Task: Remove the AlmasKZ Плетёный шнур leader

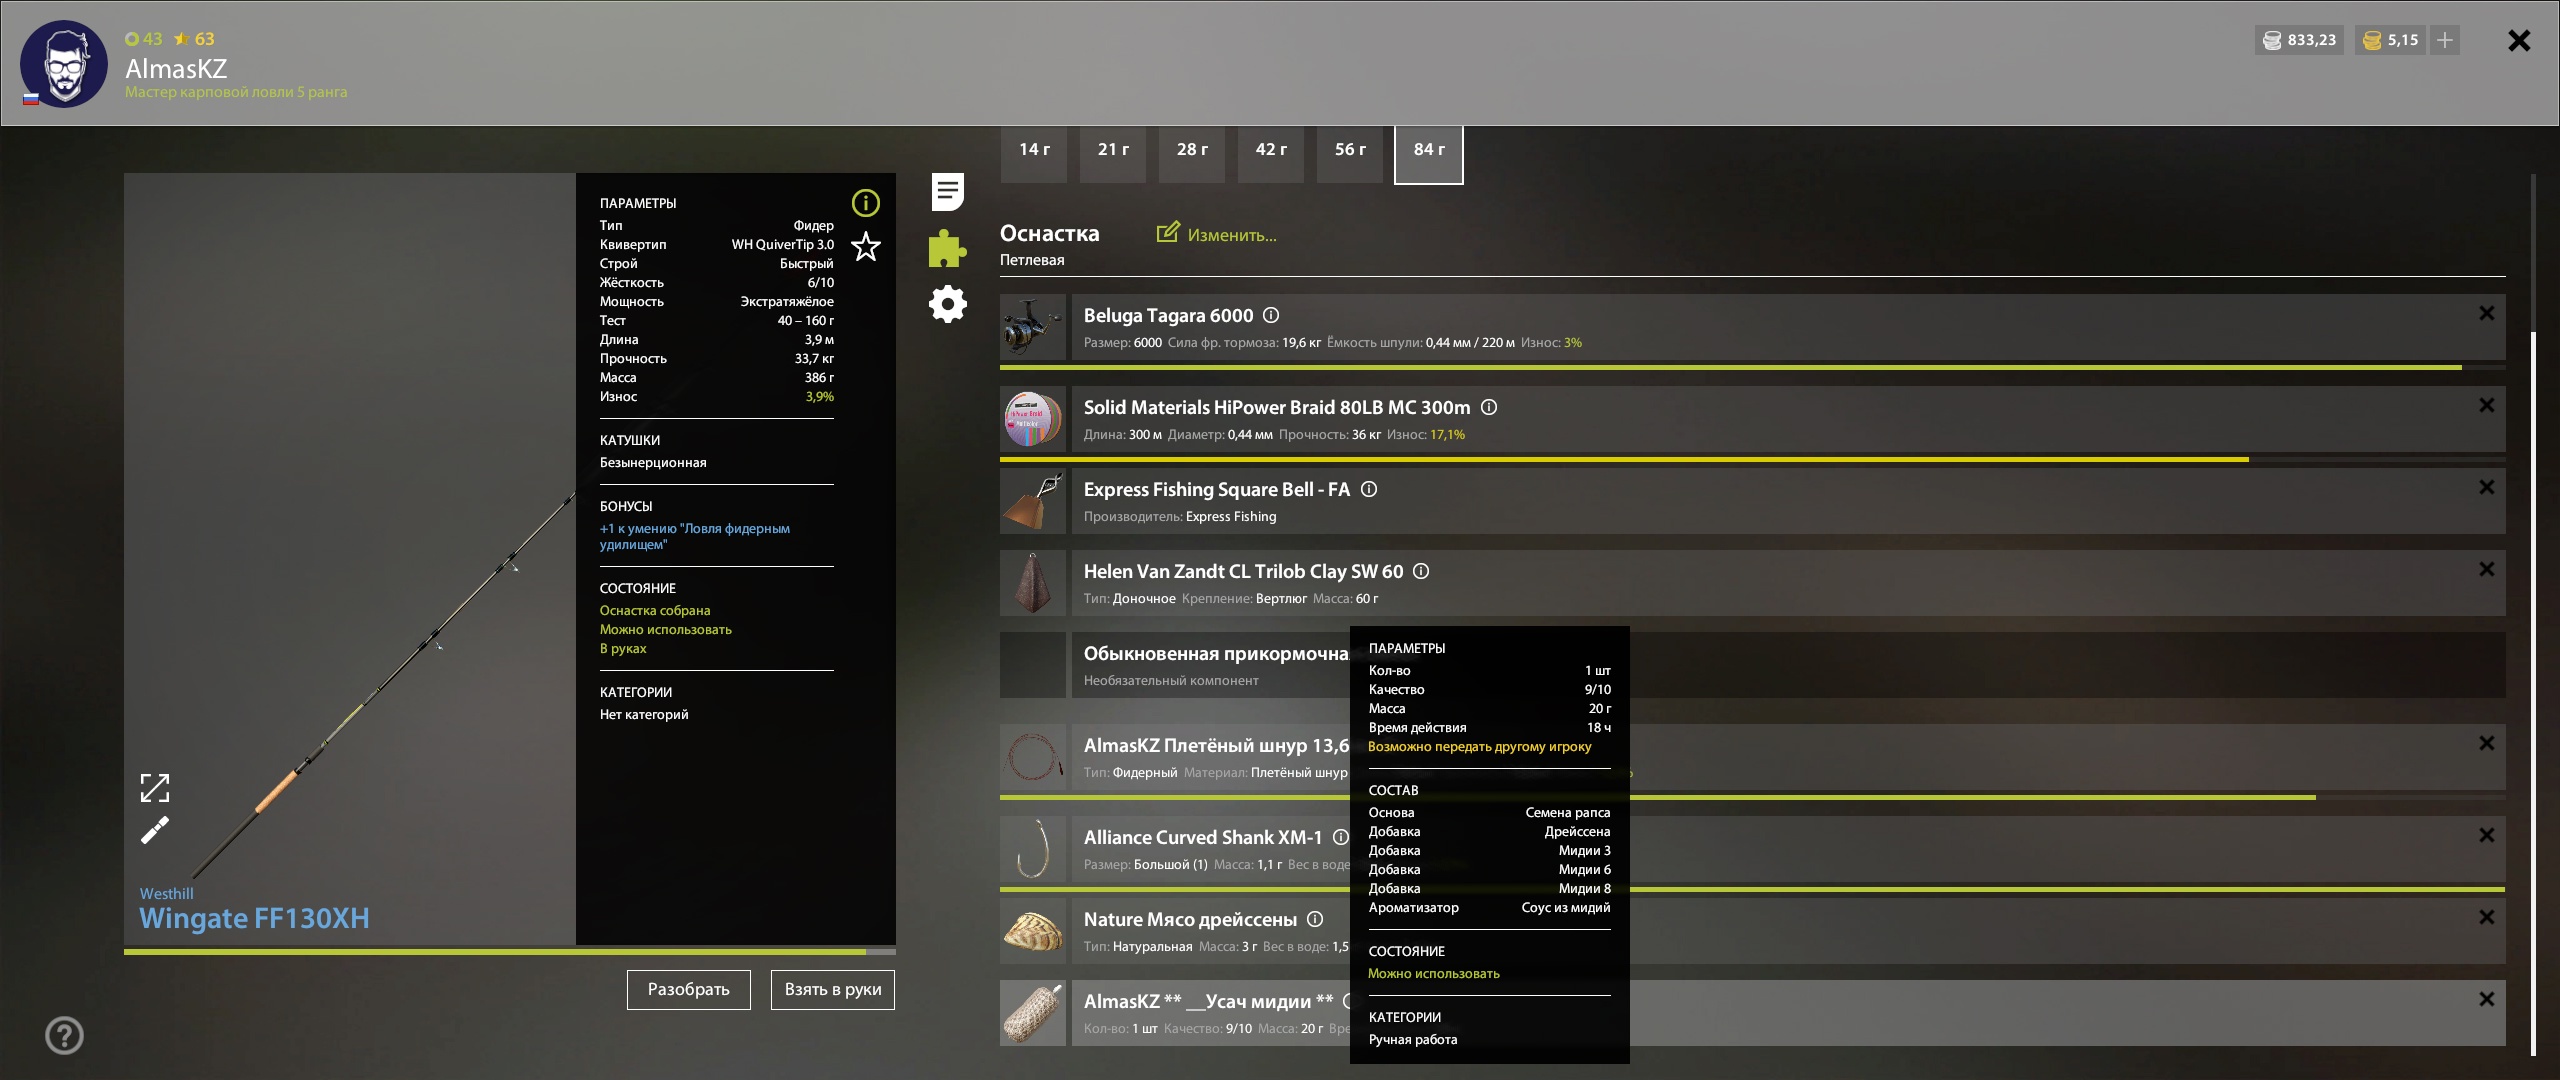Action: tap(2487, 743)
